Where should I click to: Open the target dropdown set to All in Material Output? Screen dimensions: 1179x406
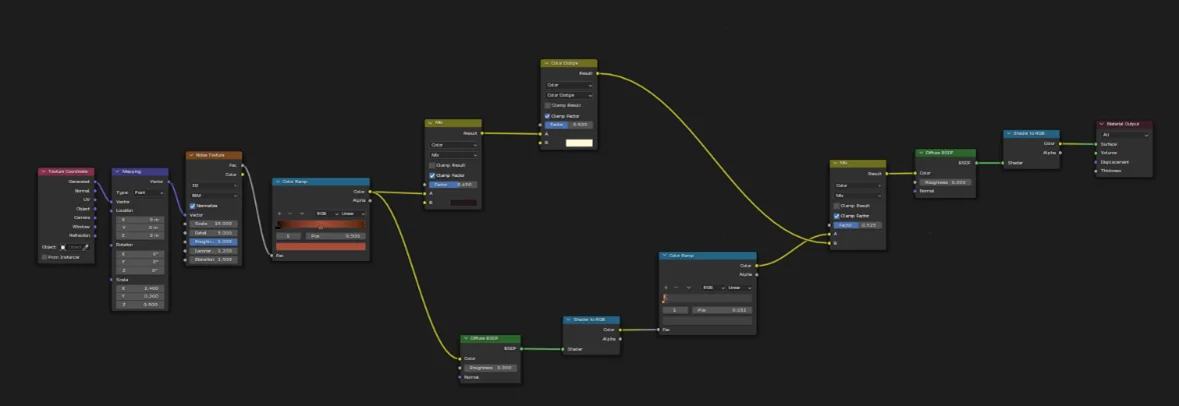click(x=1124, y=134)
